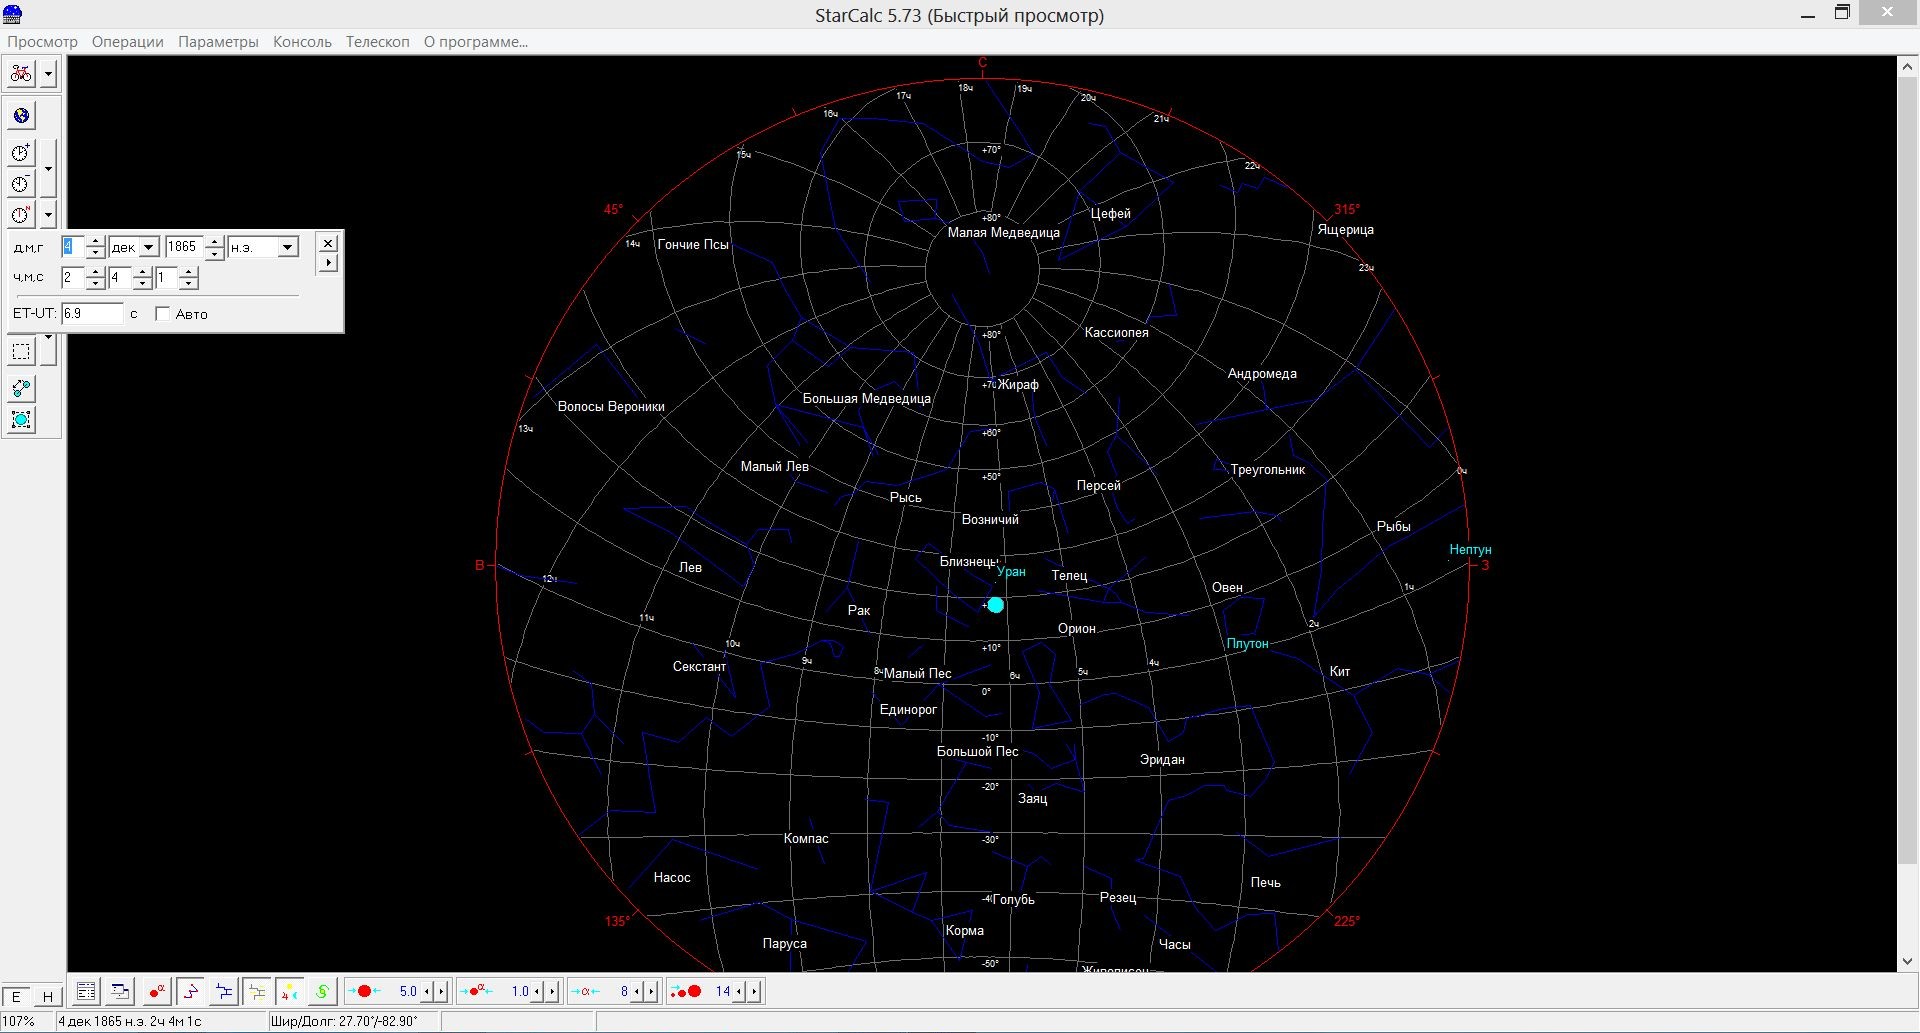Toggle the planets display button
1920x1033 pixels.
(x=289, y=992)
